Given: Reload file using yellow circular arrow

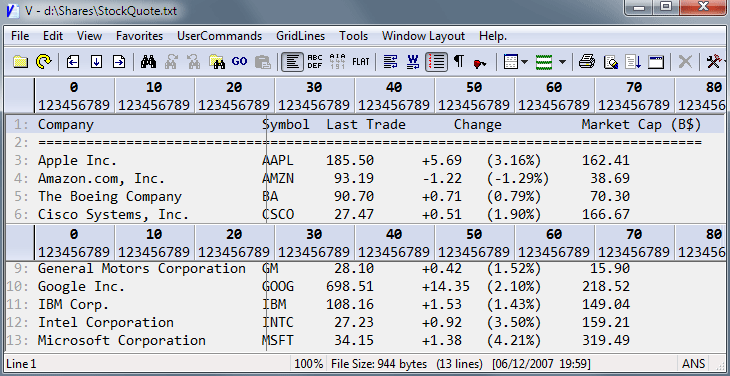Looking at the screenshot, I should [x=44, y=62].
